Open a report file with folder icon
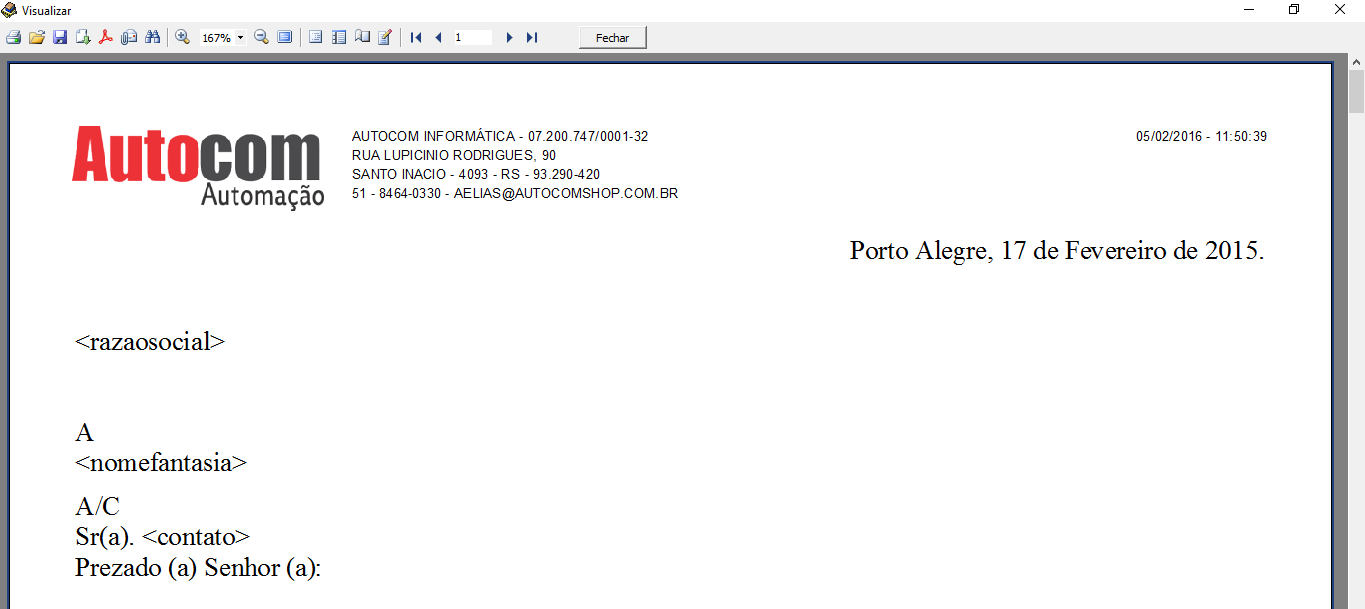Image resolution: width=1365 pixels, height=609 pixels. pyautogui.click(x=37, y=37)
